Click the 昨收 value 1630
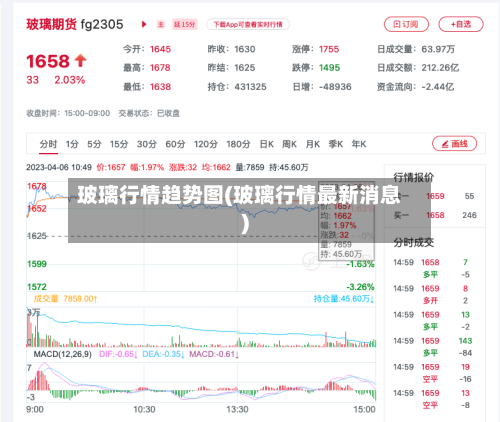The height and width of the screenshot is (422, 500). coord(245,49)
